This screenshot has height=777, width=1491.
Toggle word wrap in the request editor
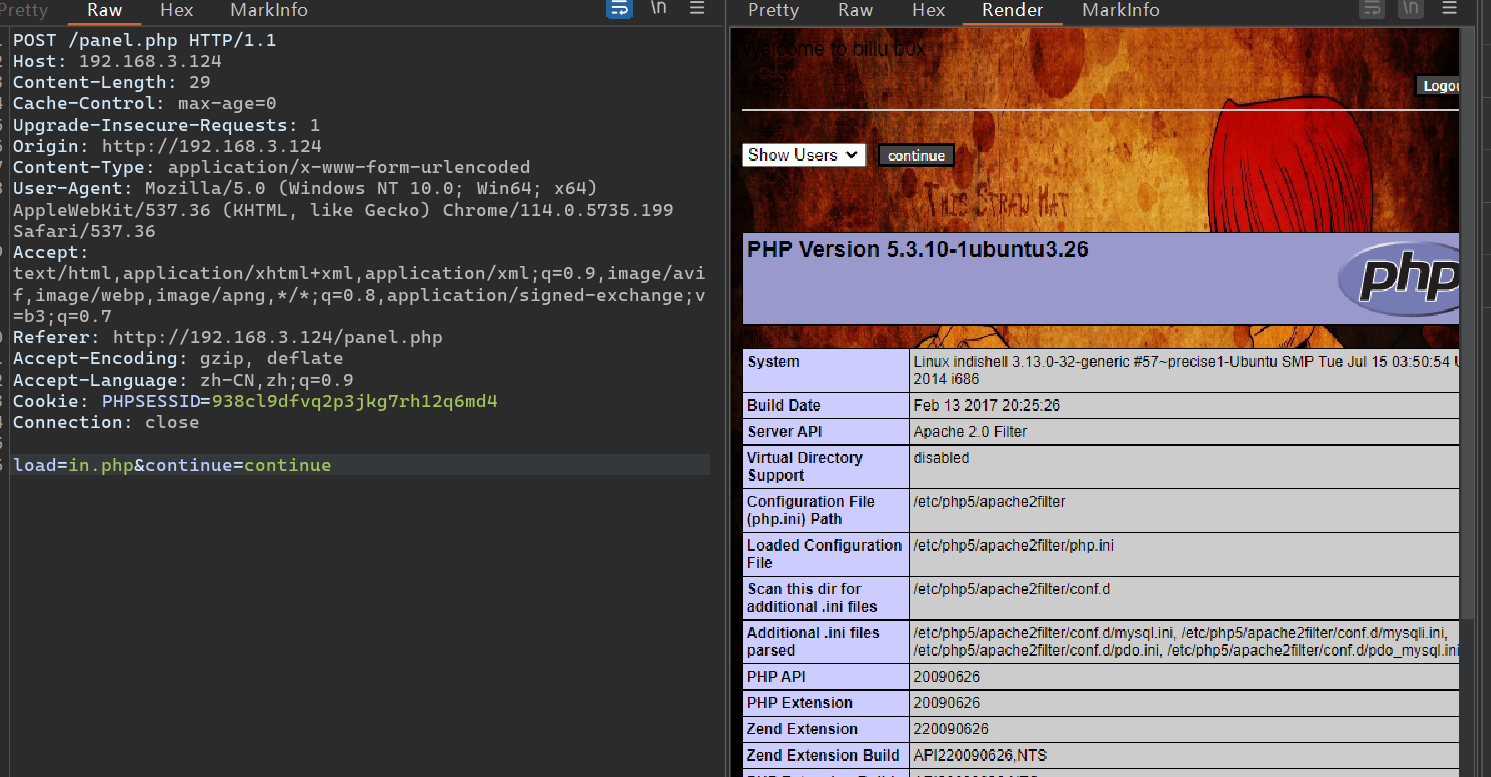coord(619,9)
